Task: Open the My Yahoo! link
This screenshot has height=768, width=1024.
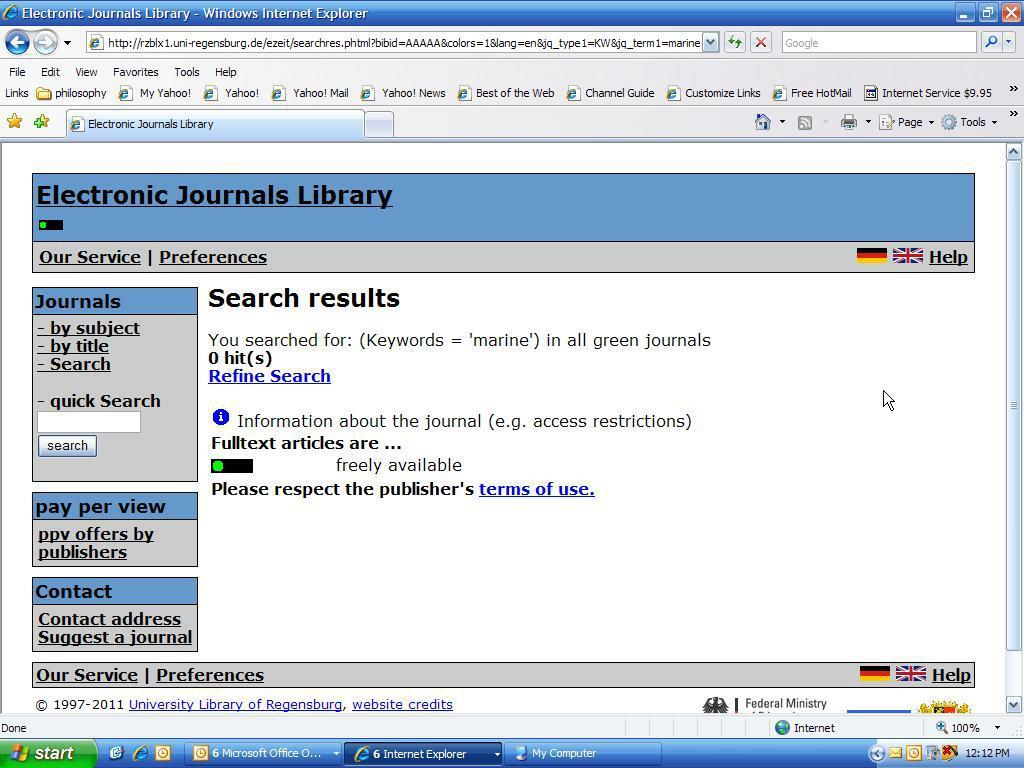Action: click(155, 93)
